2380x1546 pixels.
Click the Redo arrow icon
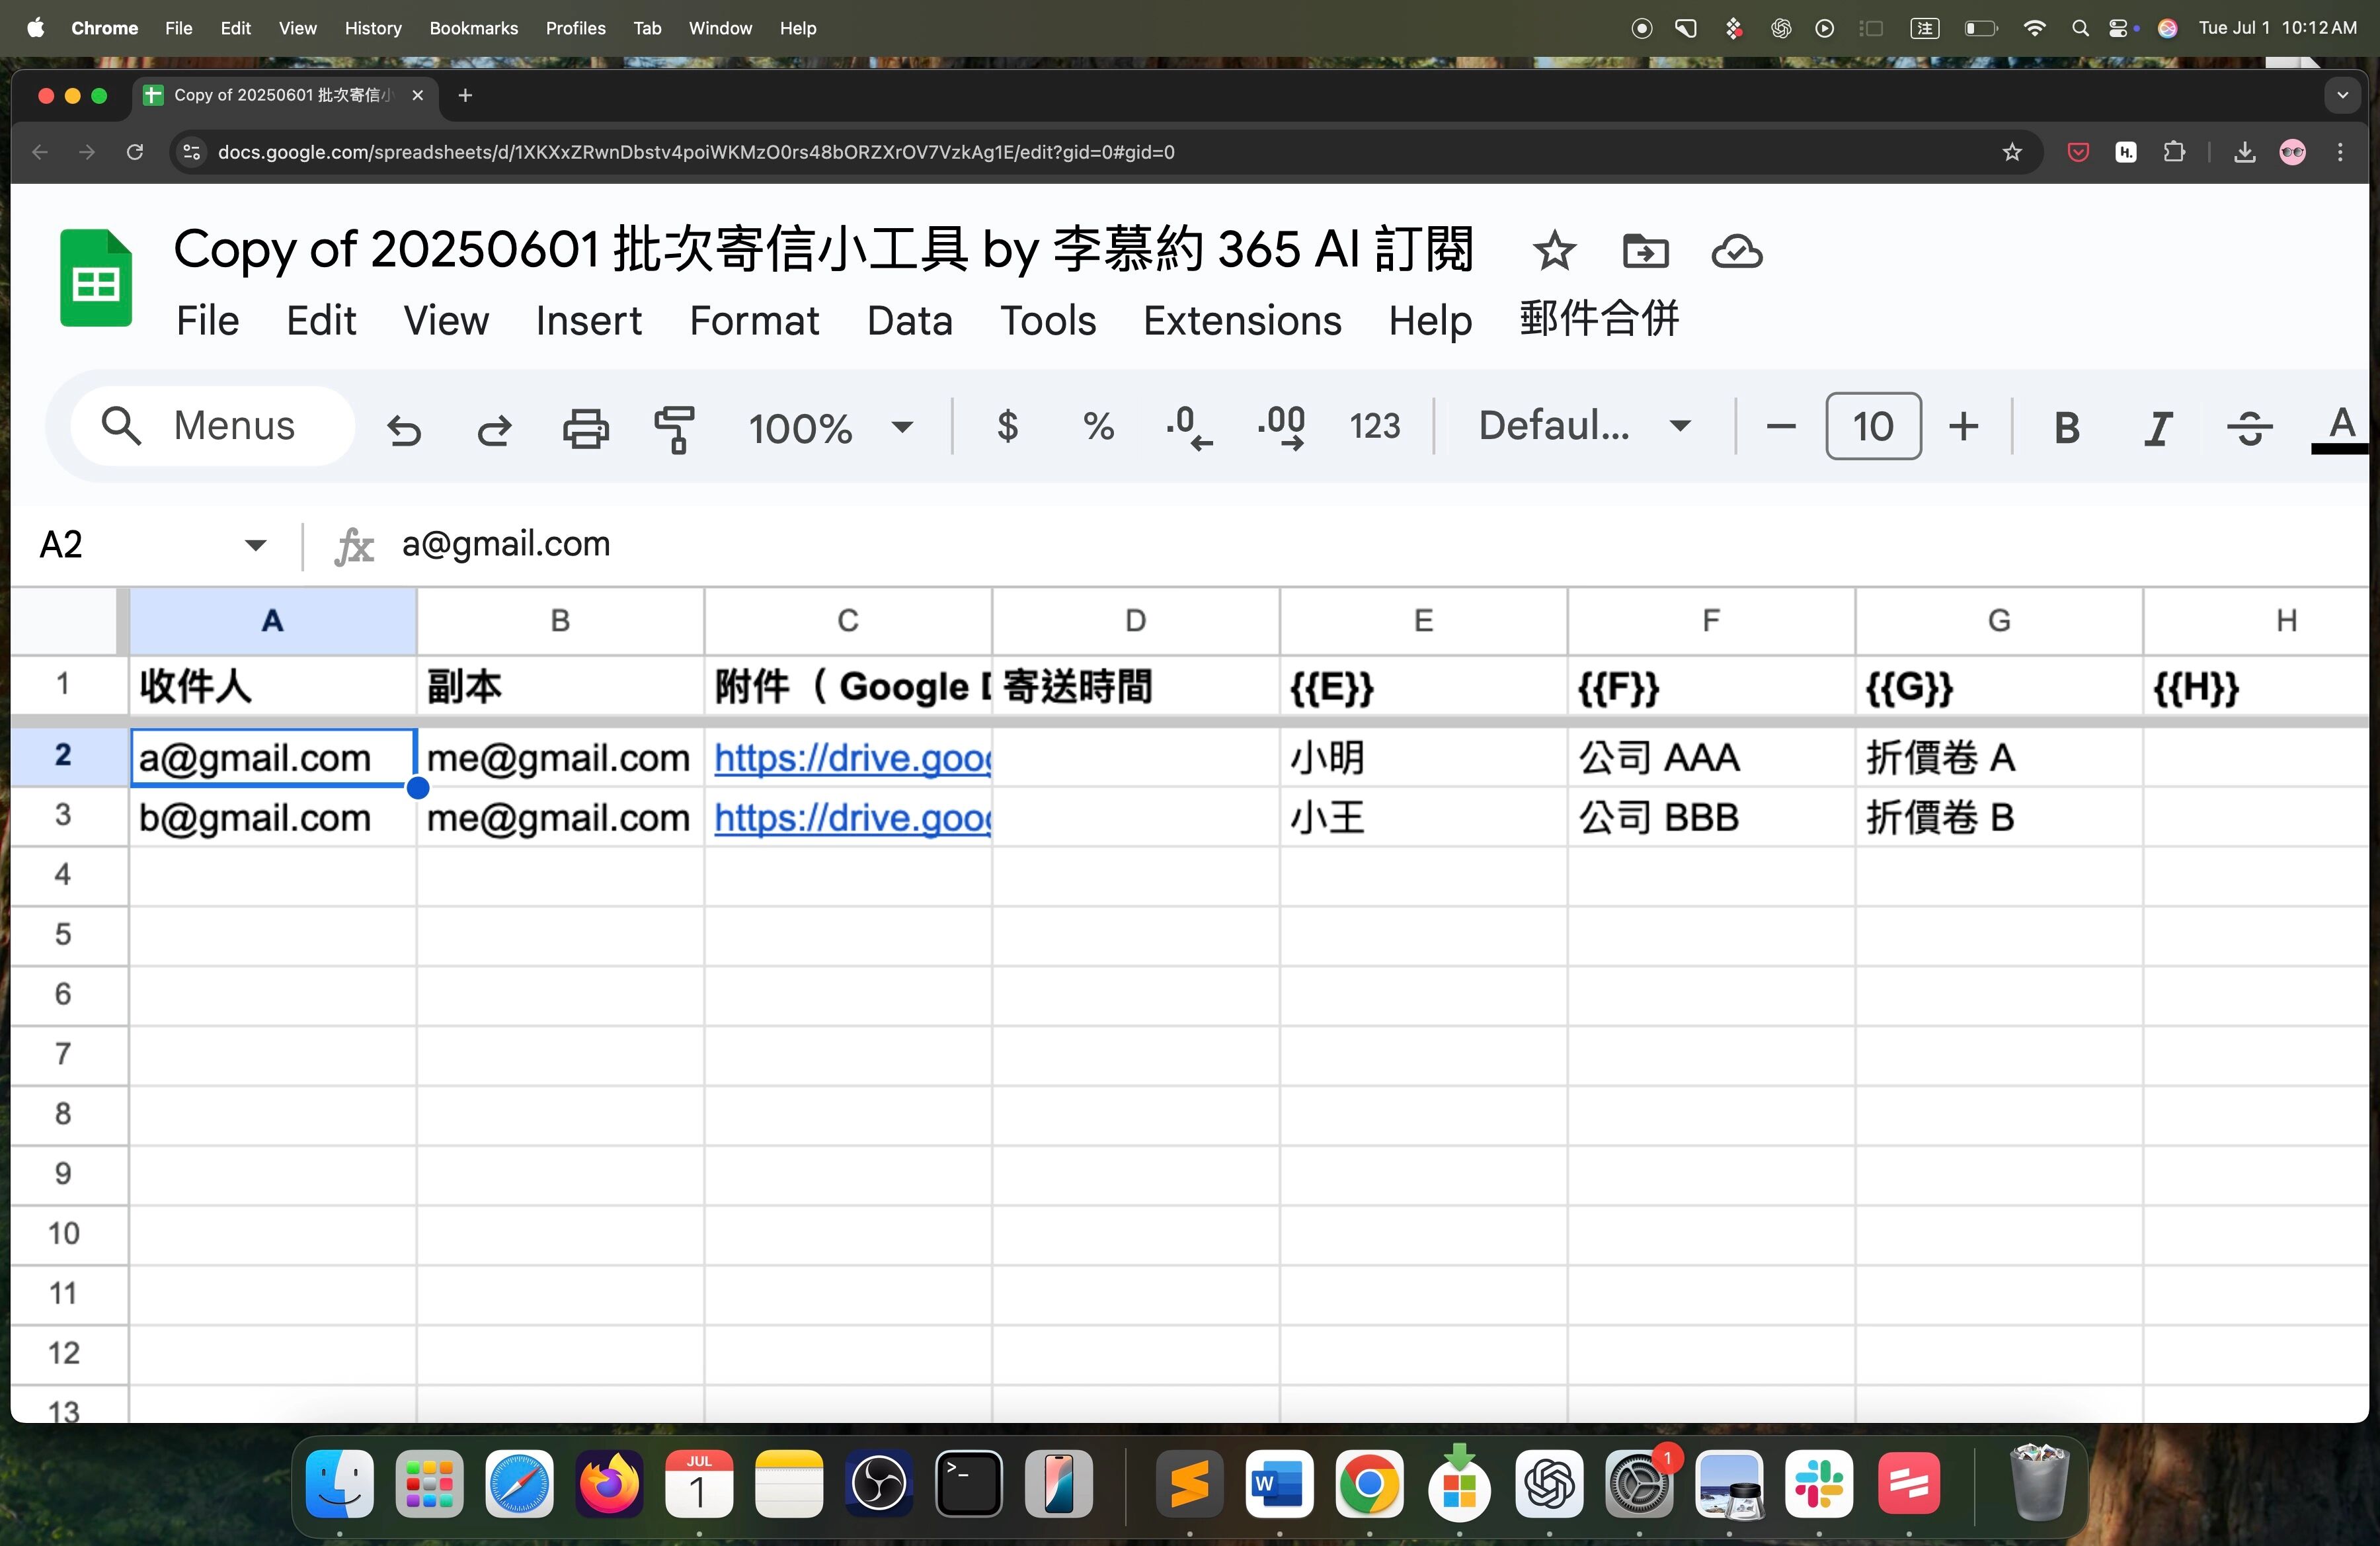pos(494,429)
